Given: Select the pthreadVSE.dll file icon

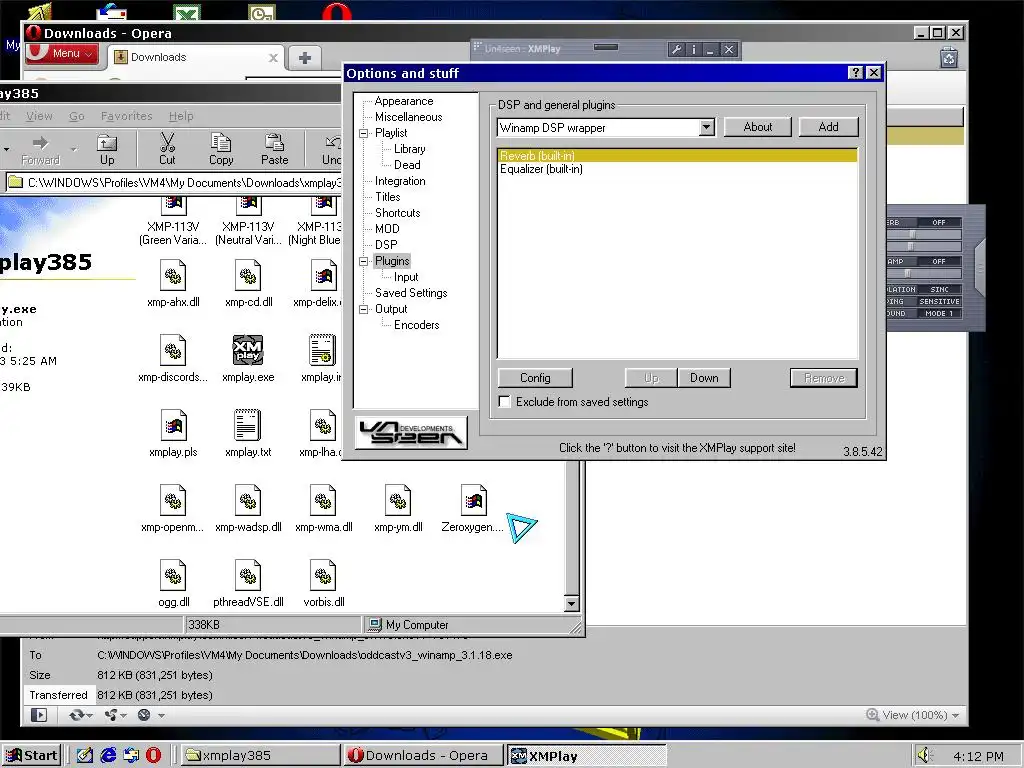Looking at the screenshot, I should (x=248, y=576).
